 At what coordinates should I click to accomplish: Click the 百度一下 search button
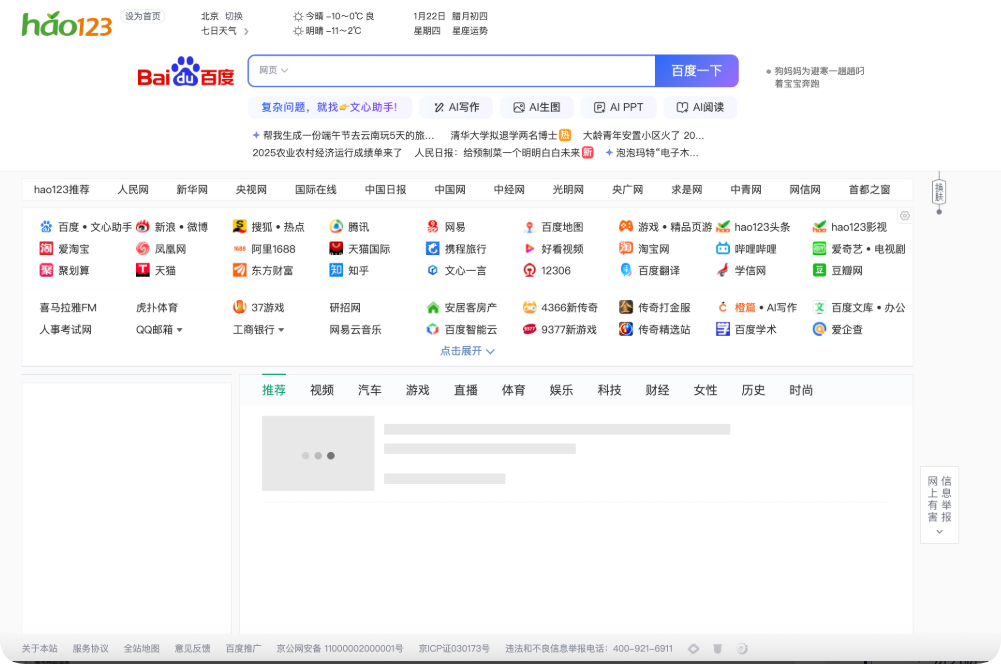pos(698,71)
